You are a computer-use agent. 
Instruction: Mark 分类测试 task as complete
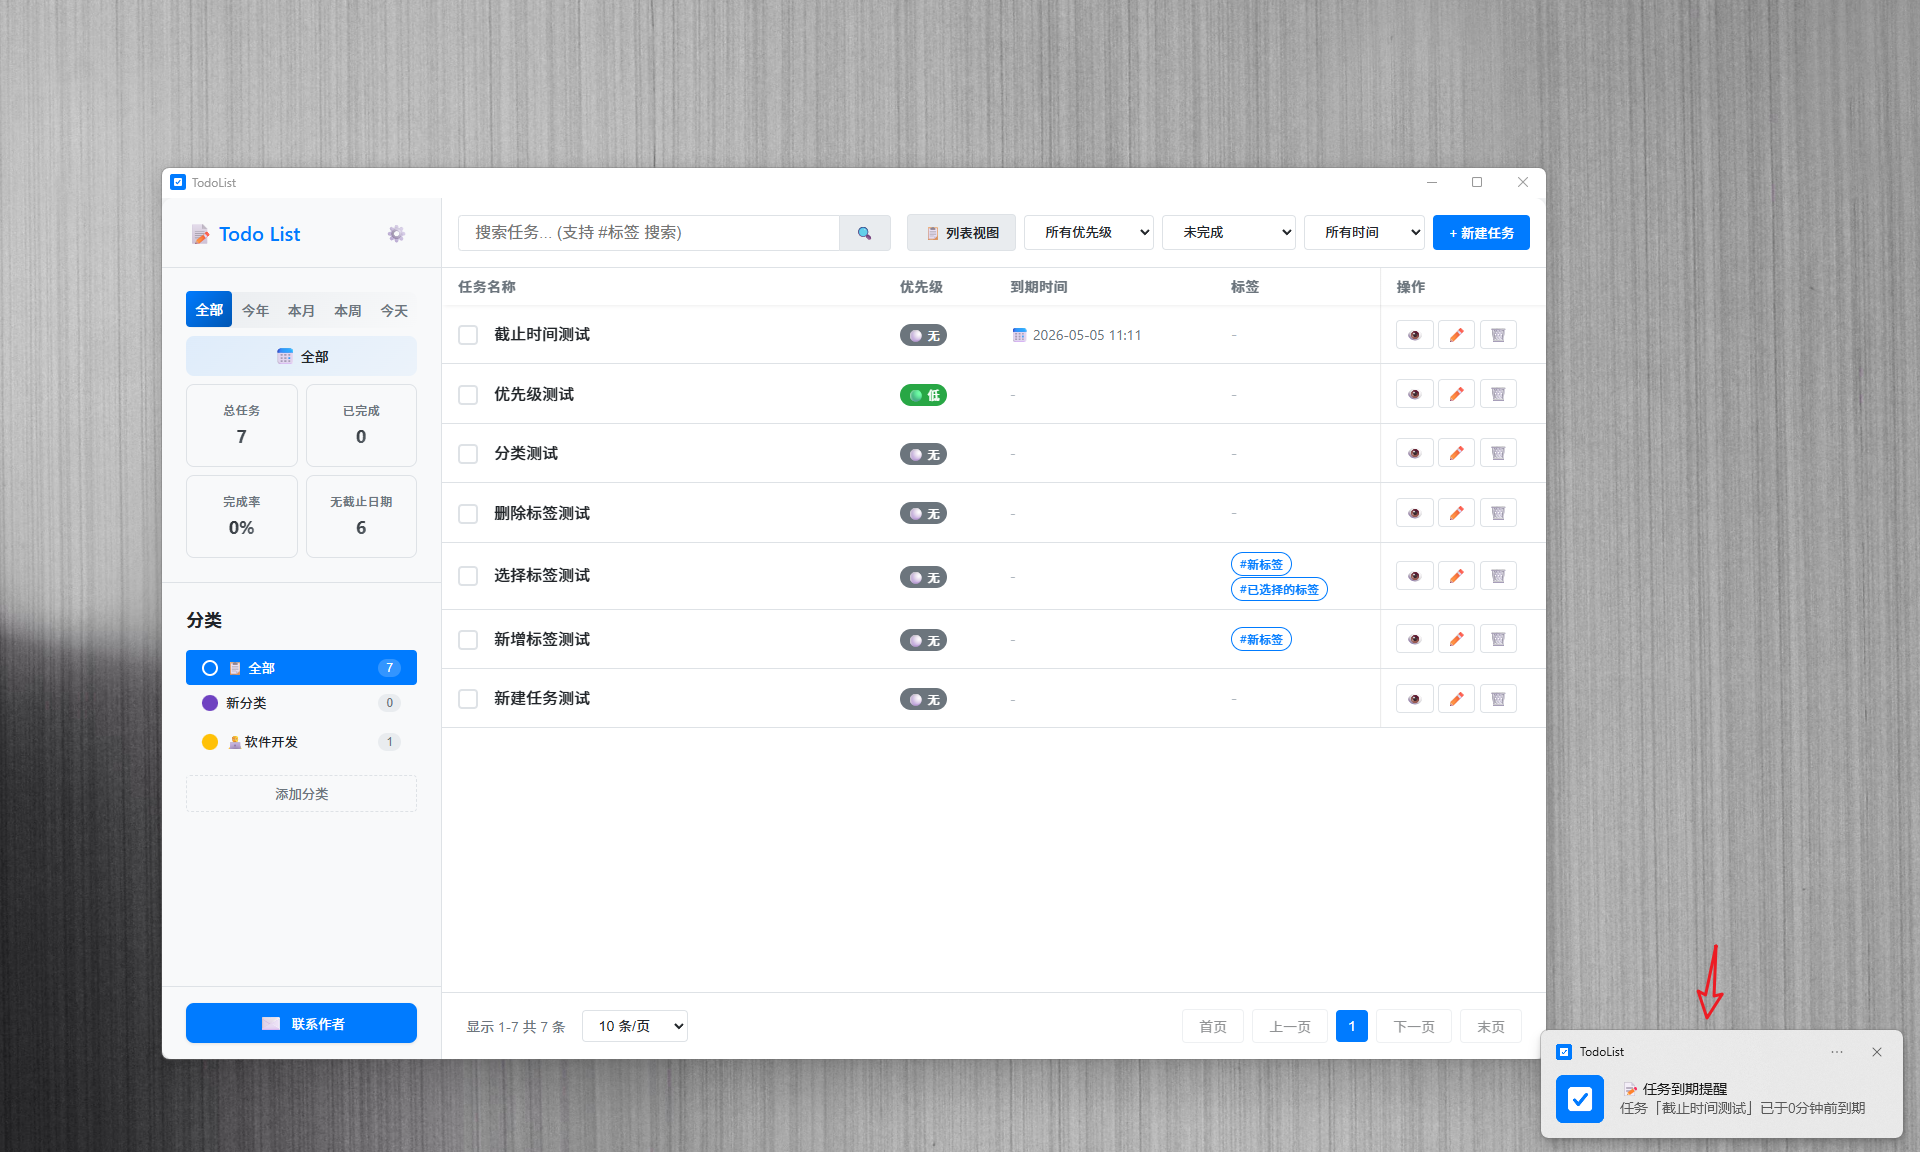point(468,454)
